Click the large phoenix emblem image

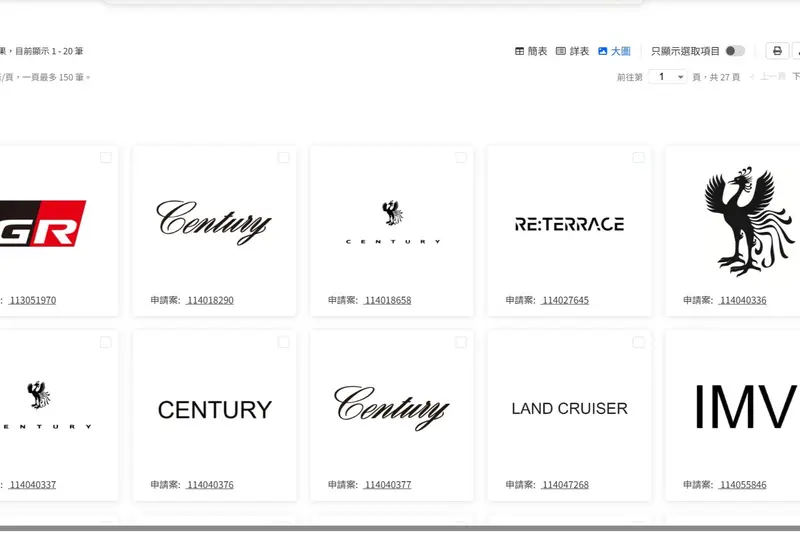[x=740, y=222]
